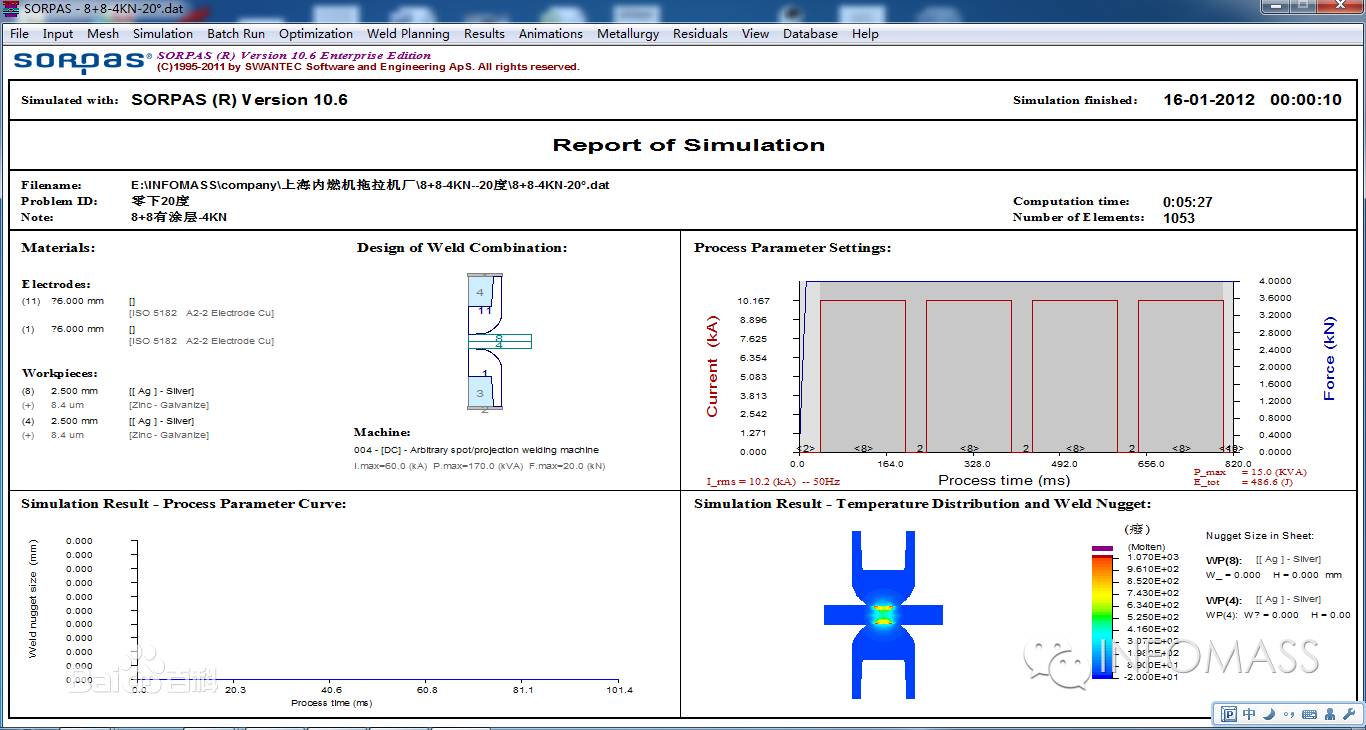Click the Filename path value
1366x730 pixels.
[370, 185]
